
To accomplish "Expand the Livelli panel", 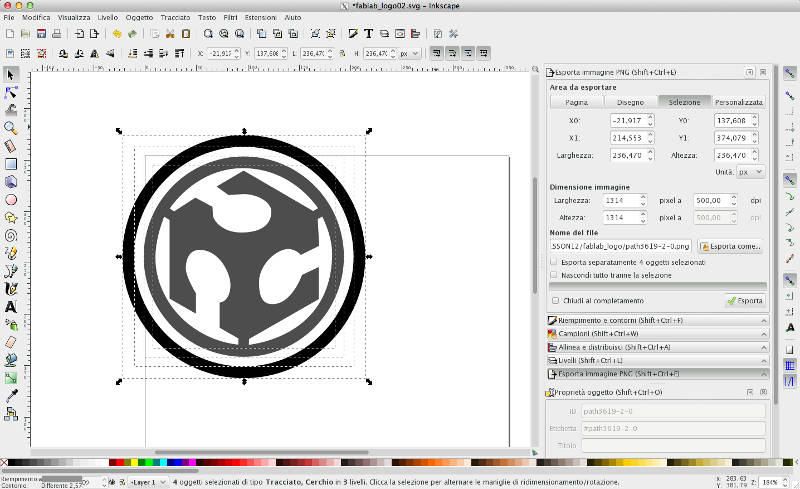I will click(x=657, y=360).
